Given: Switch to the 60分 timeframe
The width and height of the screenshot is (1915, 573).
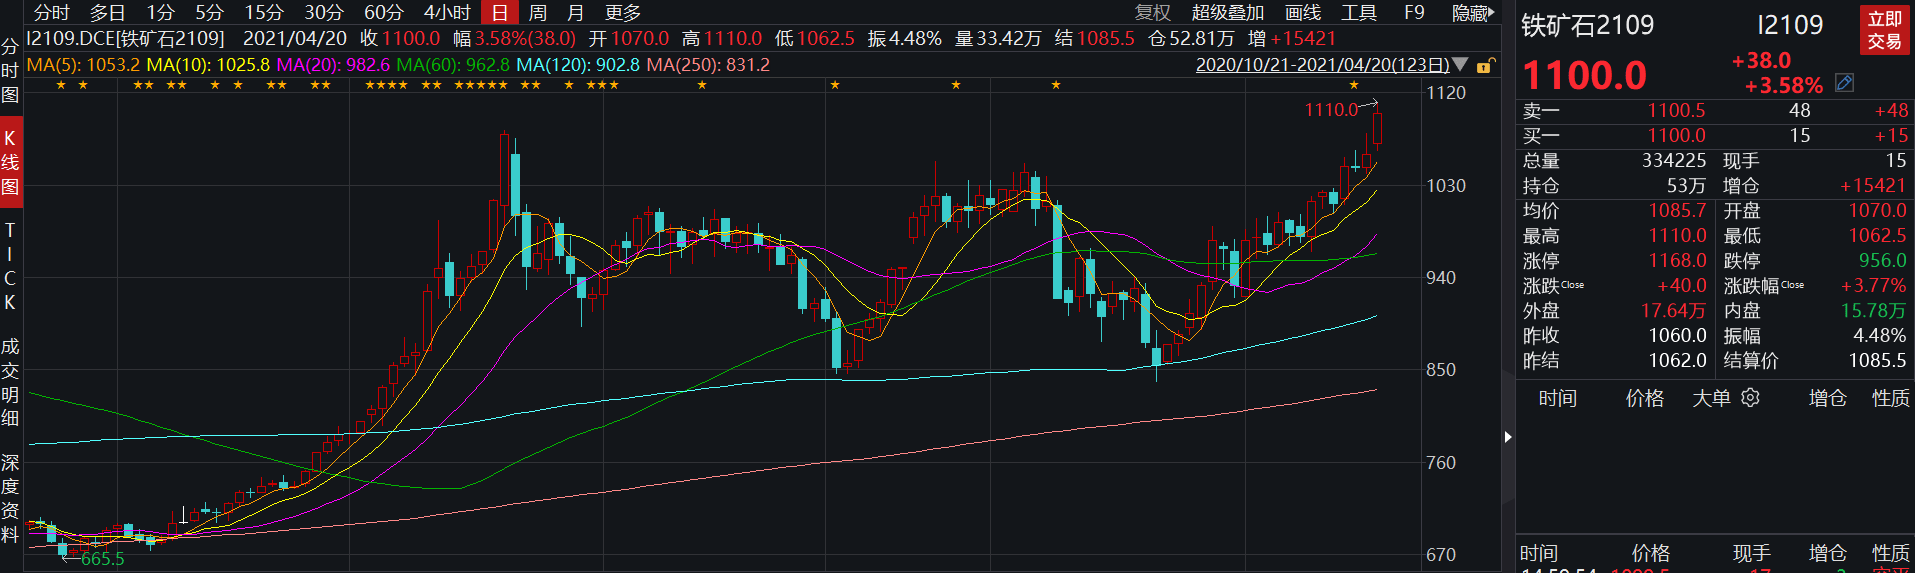Looking at the screenshot, I should pos(383,13).
